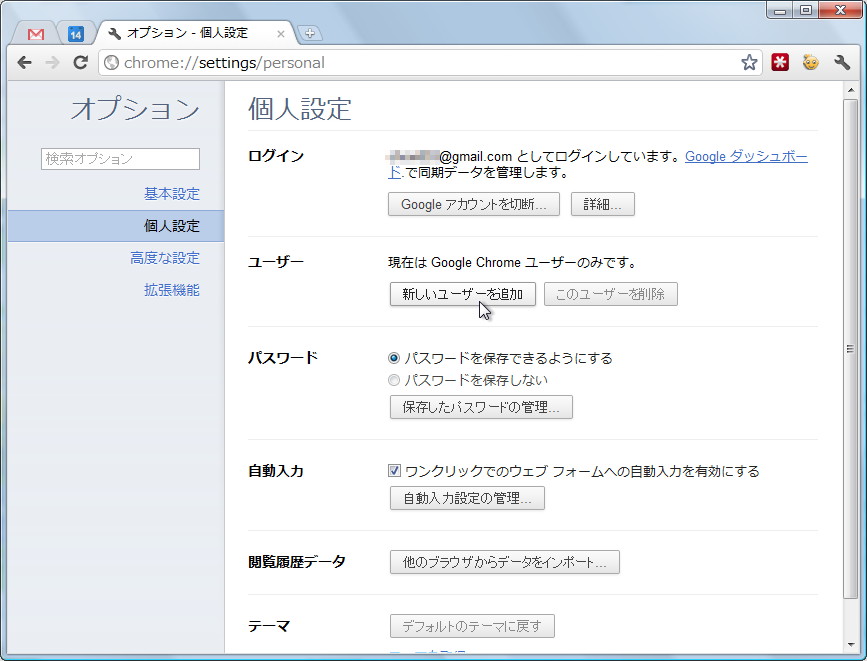Select パスワードを保存できるようにする radio button
The image size is (867, 661).
395,356
